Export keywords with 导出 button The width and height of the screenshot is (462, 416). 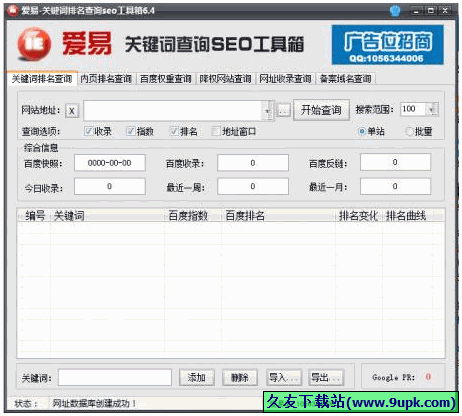point(326,378)
